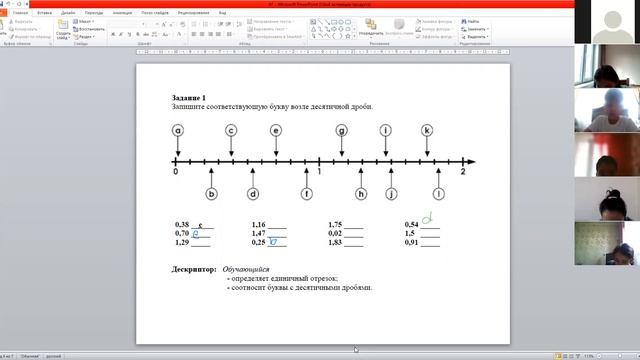Click the Создать слайд button
Viewport: 640px width, 360px height.
(x=63, y=29)
